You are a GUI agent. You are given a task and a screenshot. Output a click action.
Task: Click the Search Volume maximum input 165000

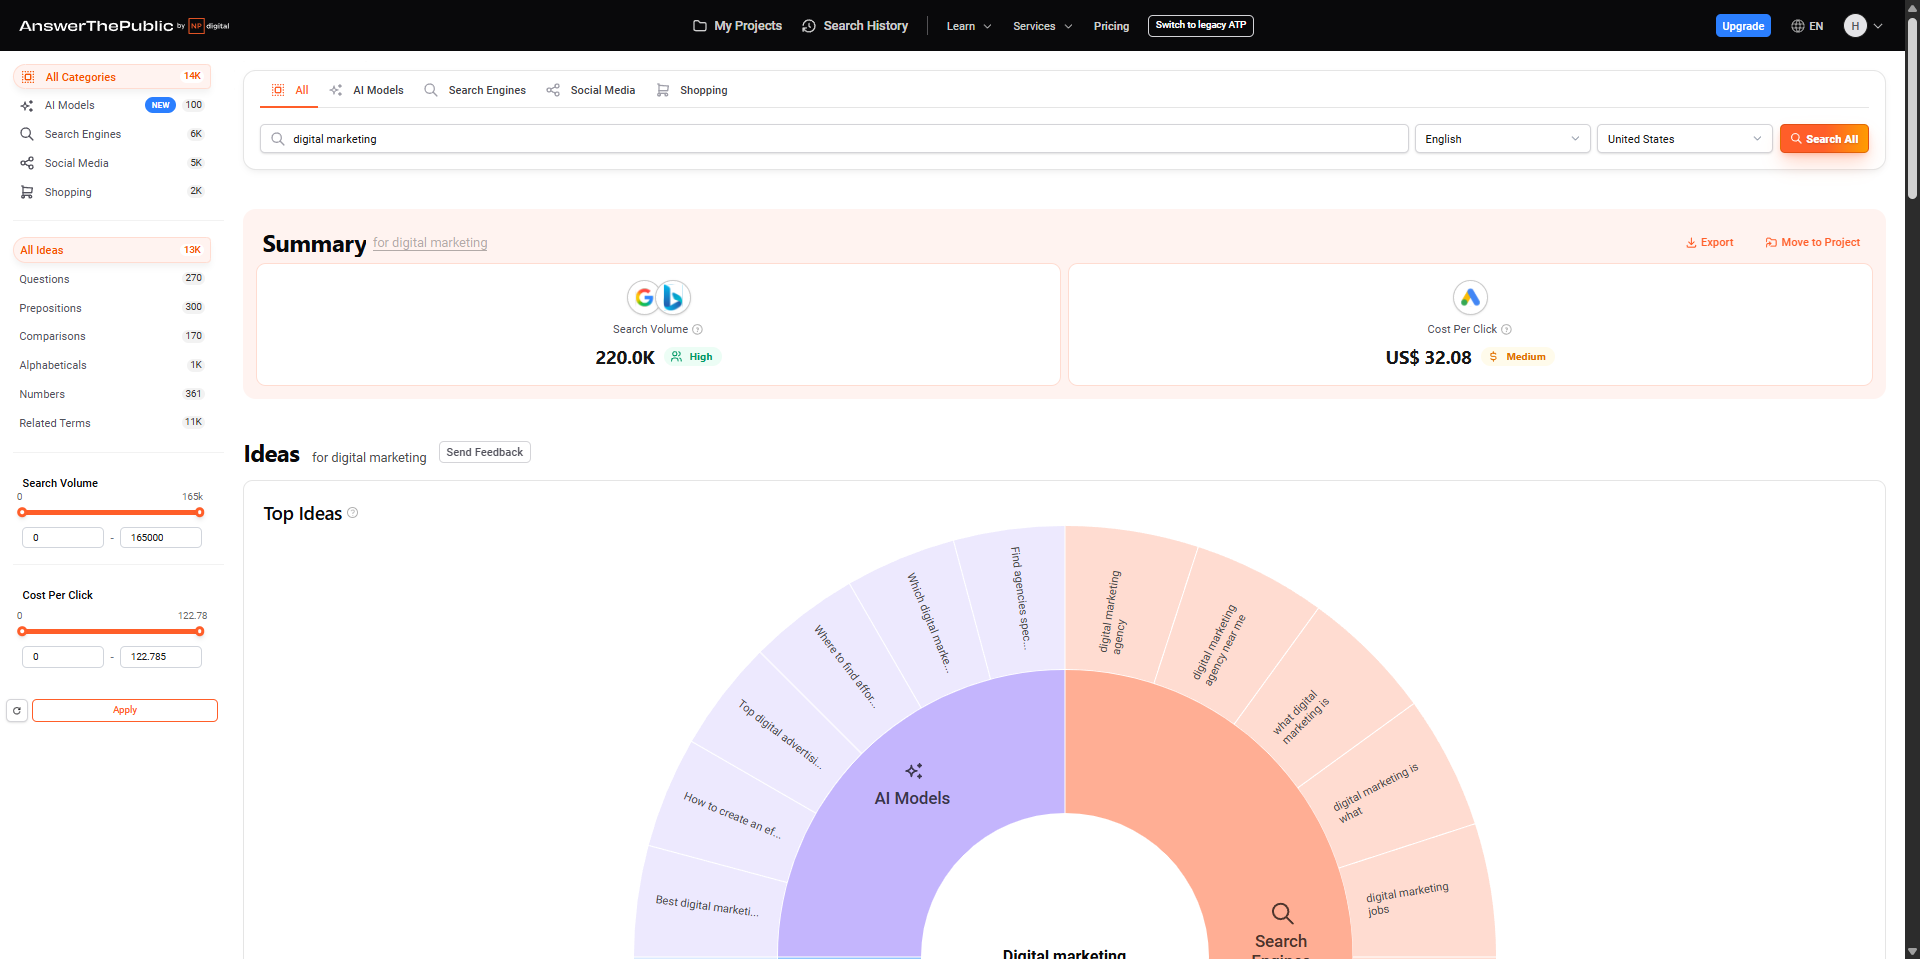[x=161, y=538]
